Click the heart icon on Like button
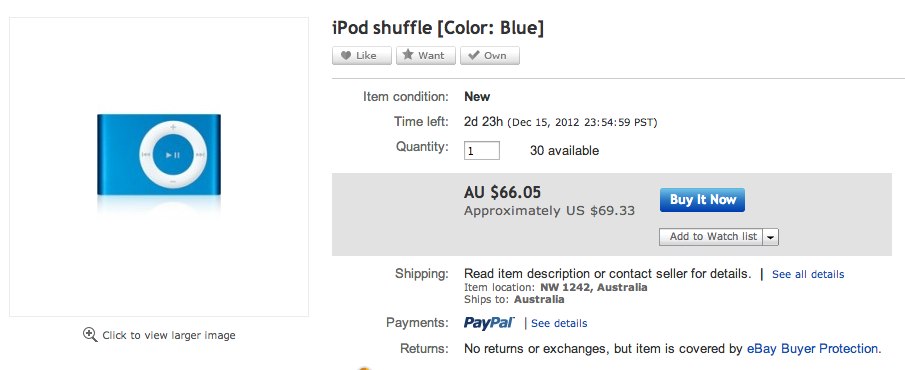 [346, 55]
